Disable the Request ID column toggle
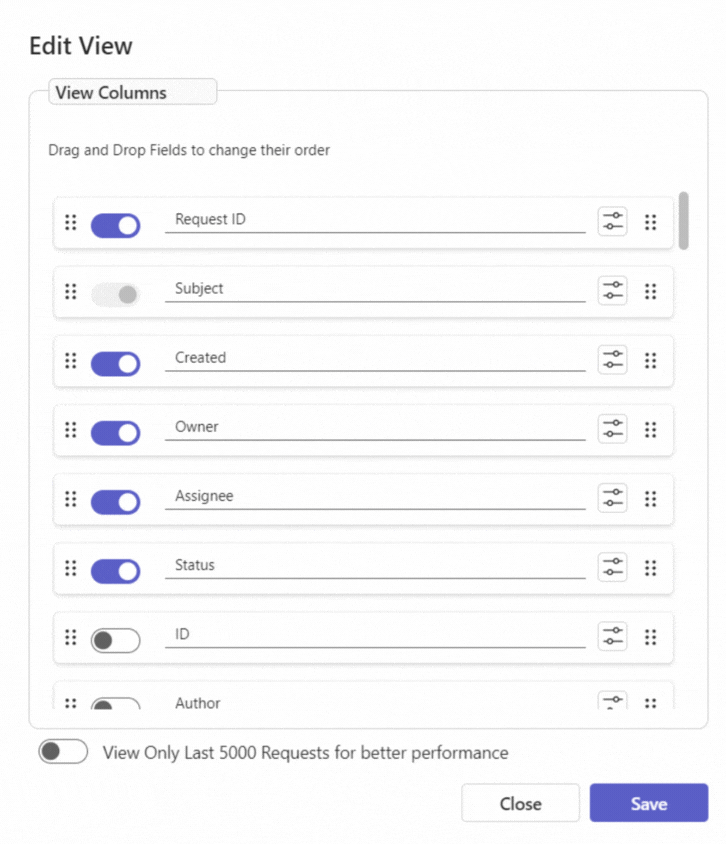The image size is (726, 844). point(115,226)
